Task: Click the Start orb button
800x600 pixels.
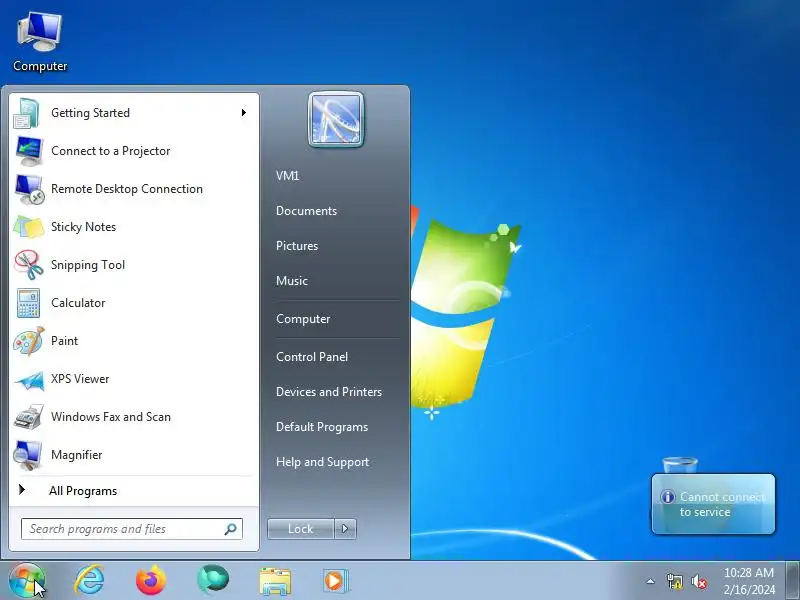Action: 27,581
